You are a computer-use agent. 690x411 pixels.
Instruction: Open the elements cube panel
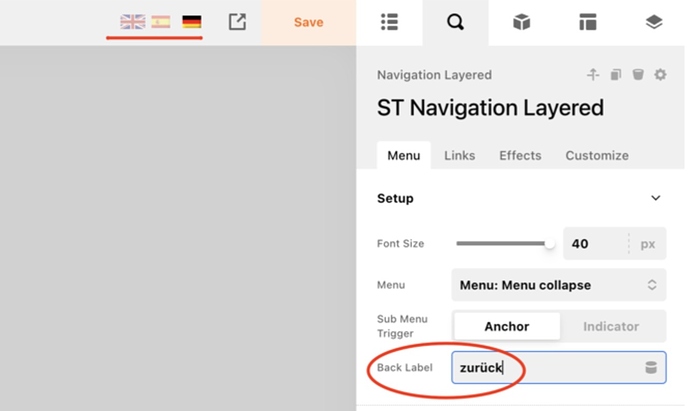click(x=521, y=22)
